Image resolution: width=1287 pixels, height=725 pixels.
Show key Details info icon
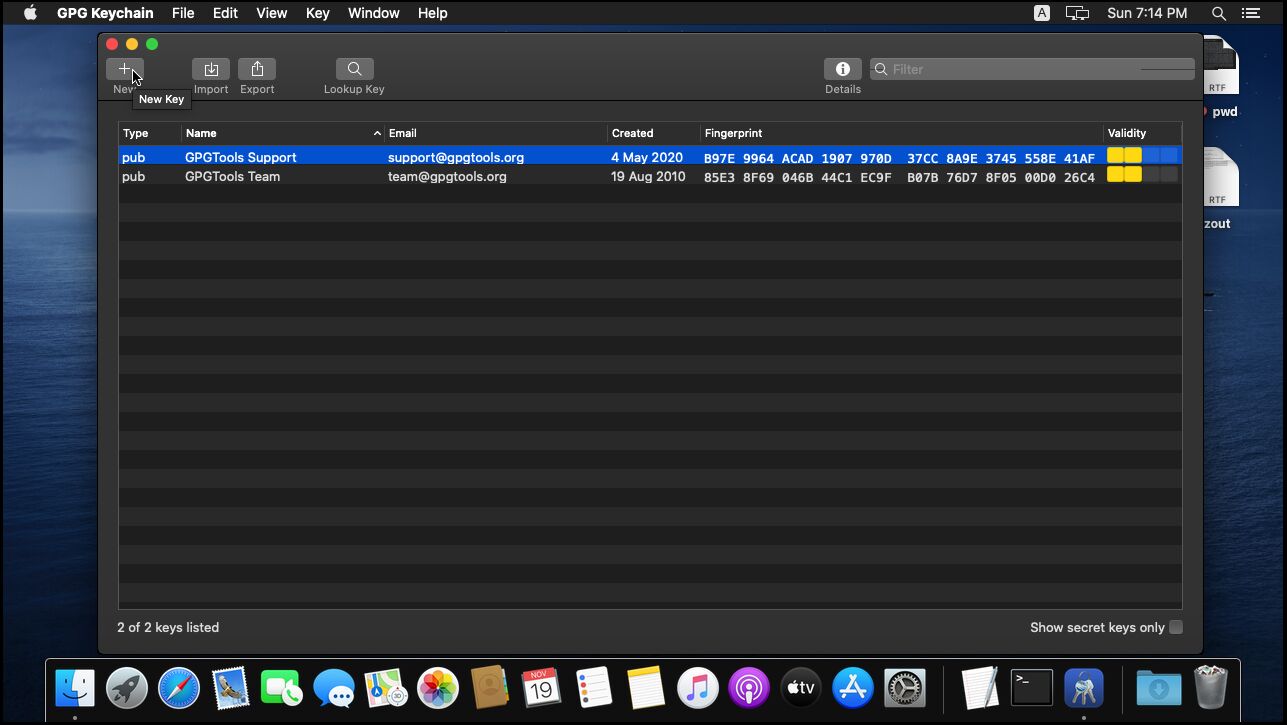[842, 69]
